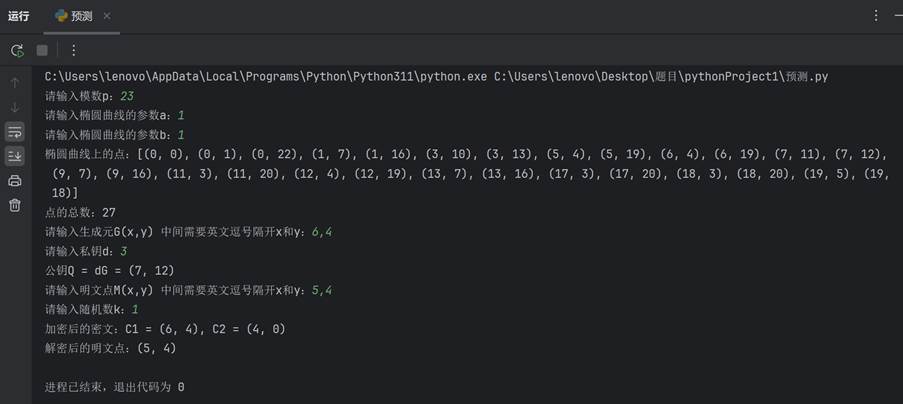Open the python.exe path link
The width and height of the screenshot is (903, 404).
[x=266, y=77]
